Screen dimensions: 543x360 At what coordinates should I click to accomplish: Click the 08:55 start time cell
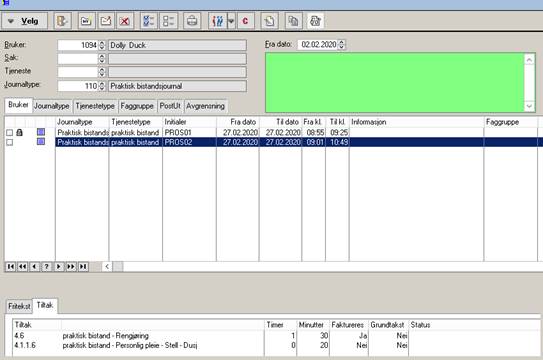point(314,133)
